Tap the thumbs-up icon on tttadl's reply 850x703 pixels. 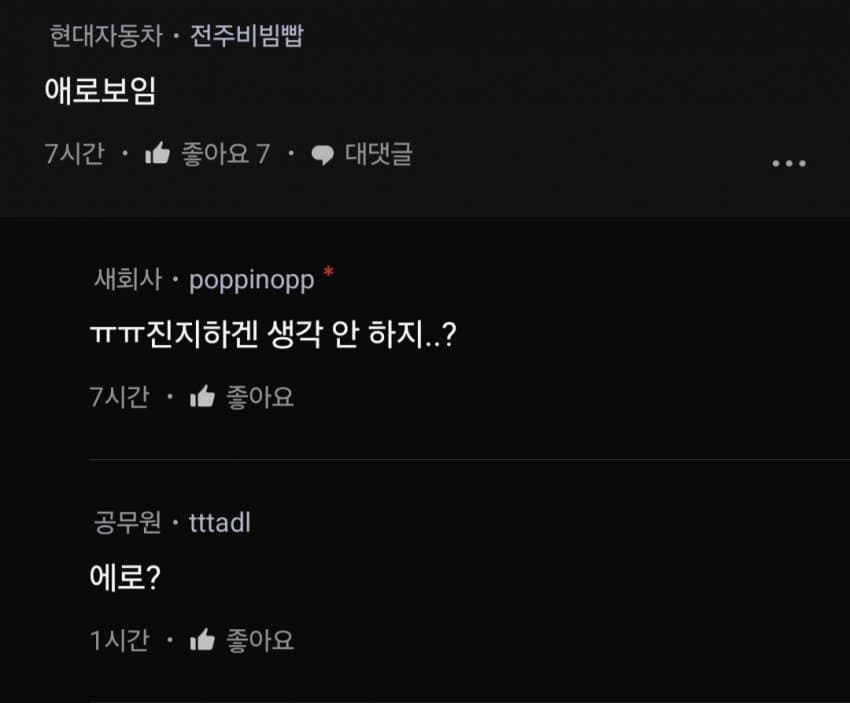202,640
